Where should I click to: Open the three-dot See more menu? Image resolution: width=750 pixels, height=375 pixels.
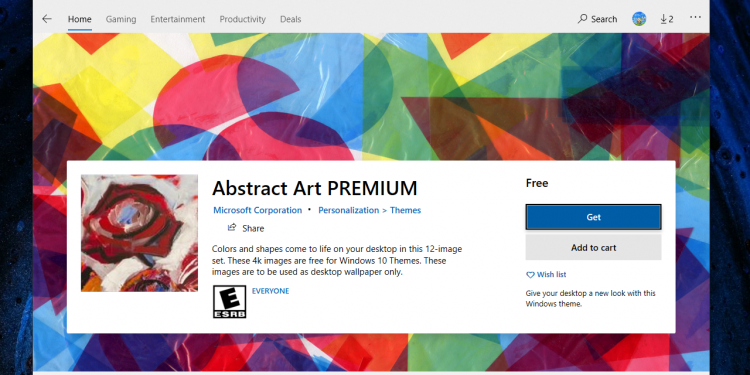click(695, 18)
